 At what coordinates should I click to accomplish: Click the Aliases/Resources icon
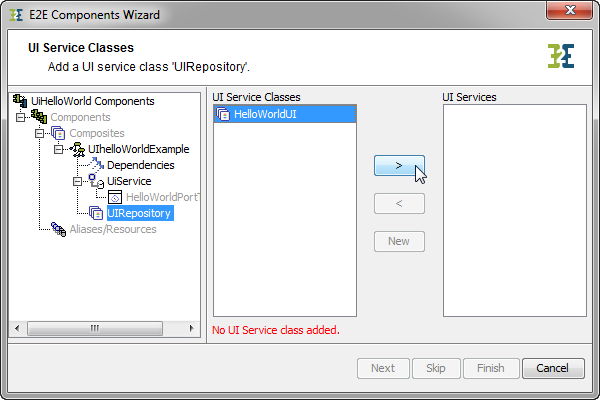[58, 229]
